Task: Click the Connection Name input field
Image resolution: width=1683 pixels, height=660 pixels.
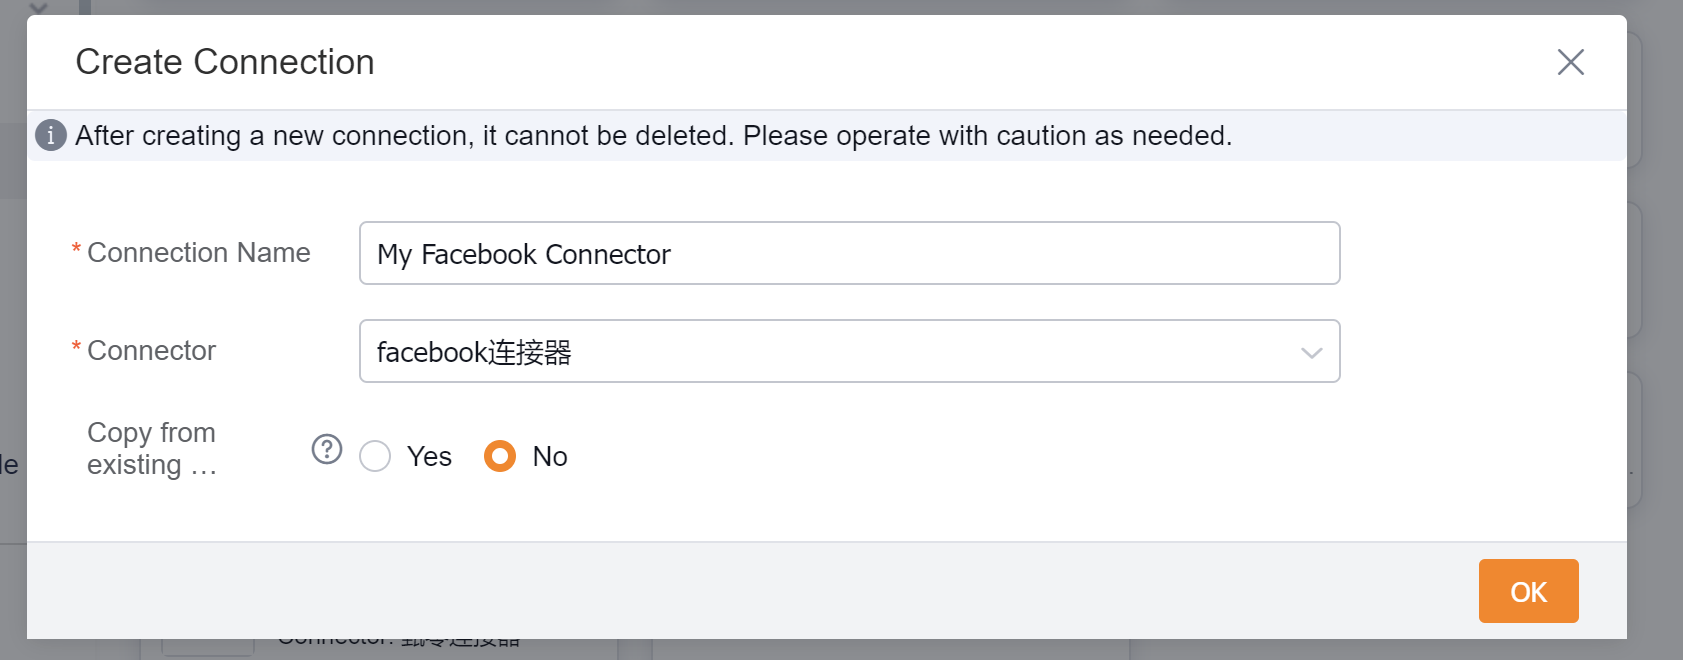Action: pyautogui.click(x=849, y=253)
